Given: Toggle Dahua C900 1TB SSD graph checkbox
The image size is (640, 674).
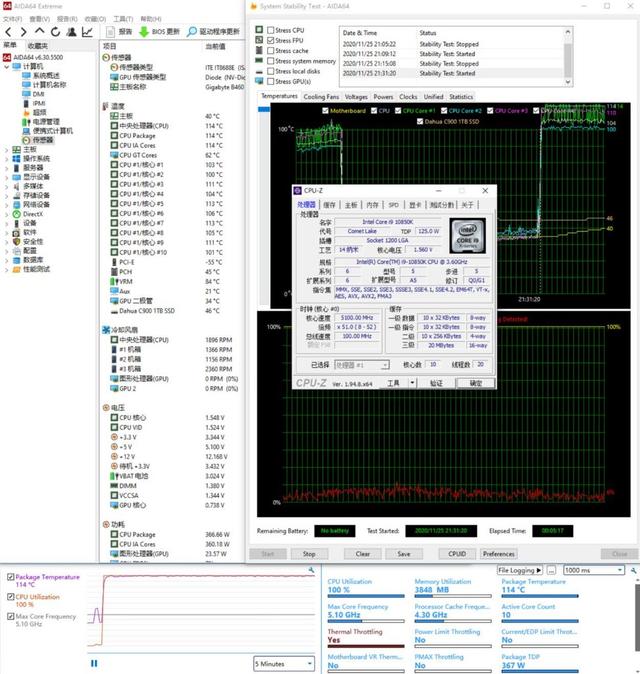Looking at the screenshot, I should pyautogui.click(x=420, y=122).
